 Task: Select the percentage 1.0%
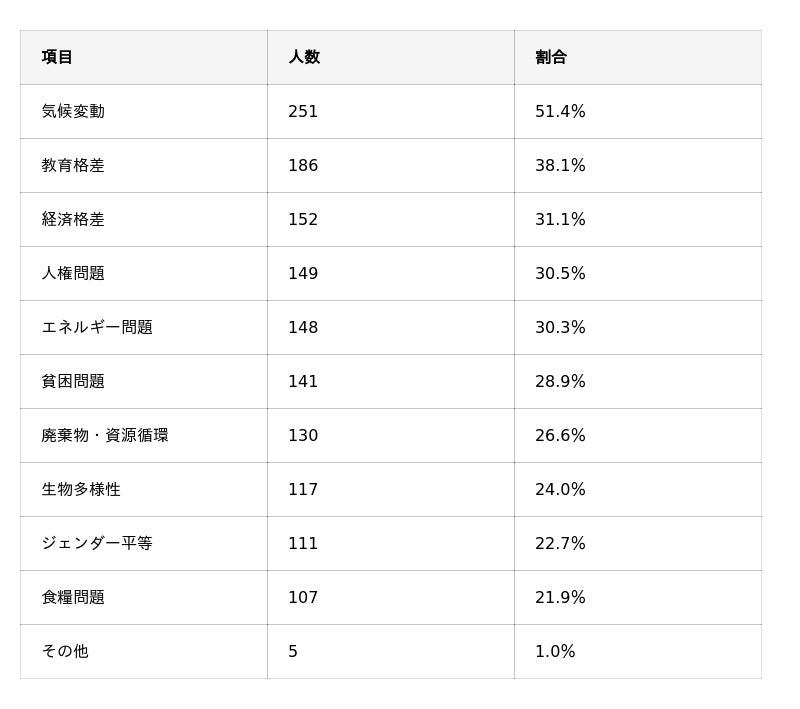(555, 651)
